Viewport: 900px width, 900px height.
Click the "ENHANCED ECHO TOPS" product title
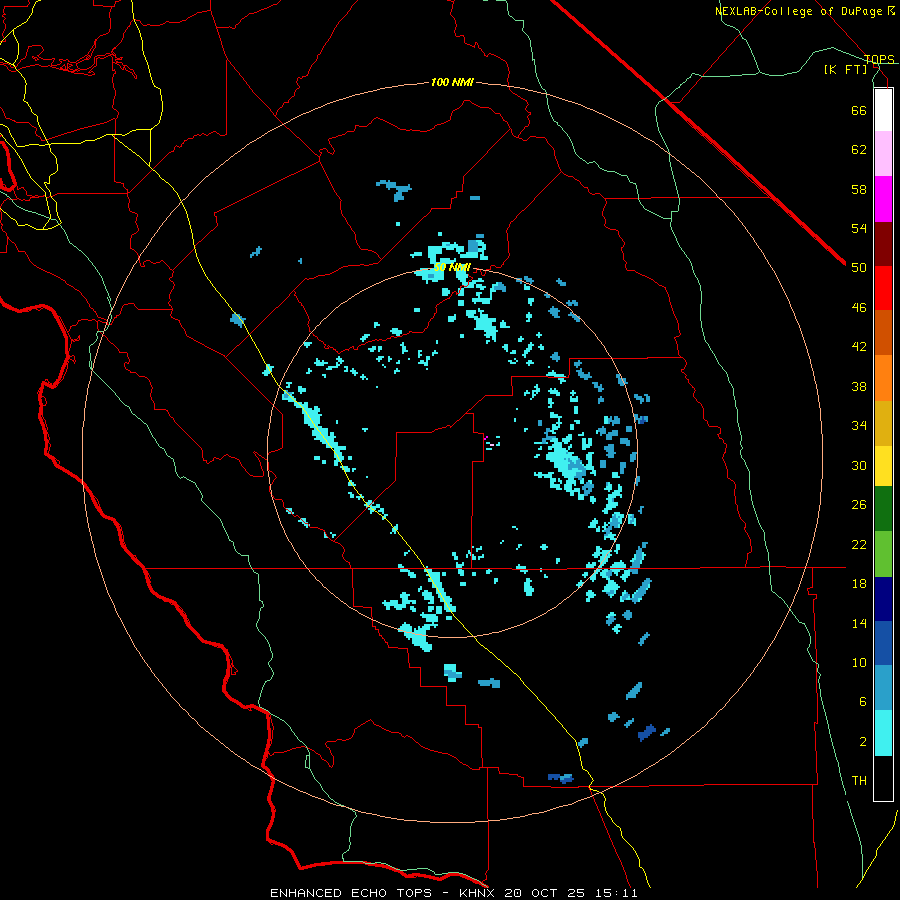pyautogui.click(x=351, y=893)
